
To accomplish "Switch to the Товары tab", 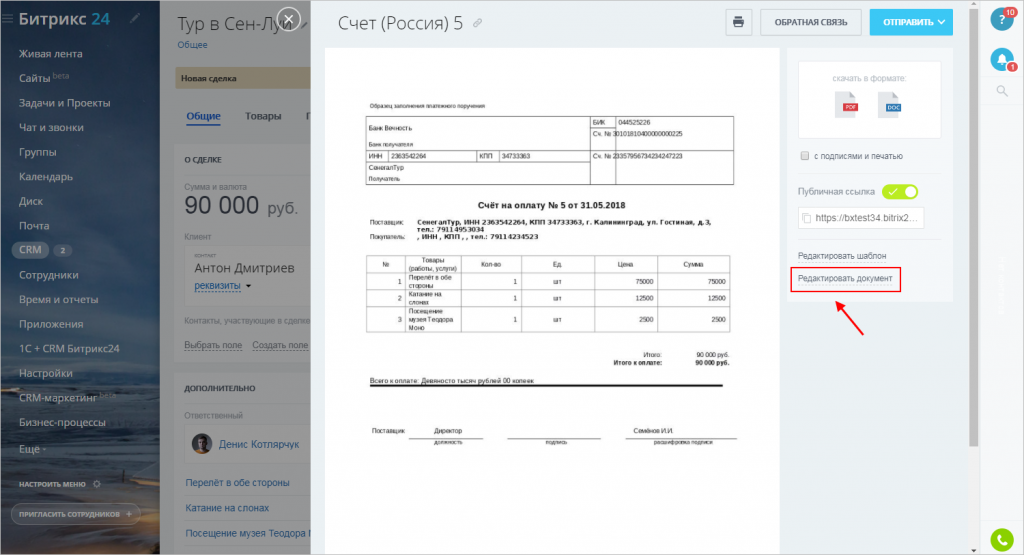I will pos(263,116).
